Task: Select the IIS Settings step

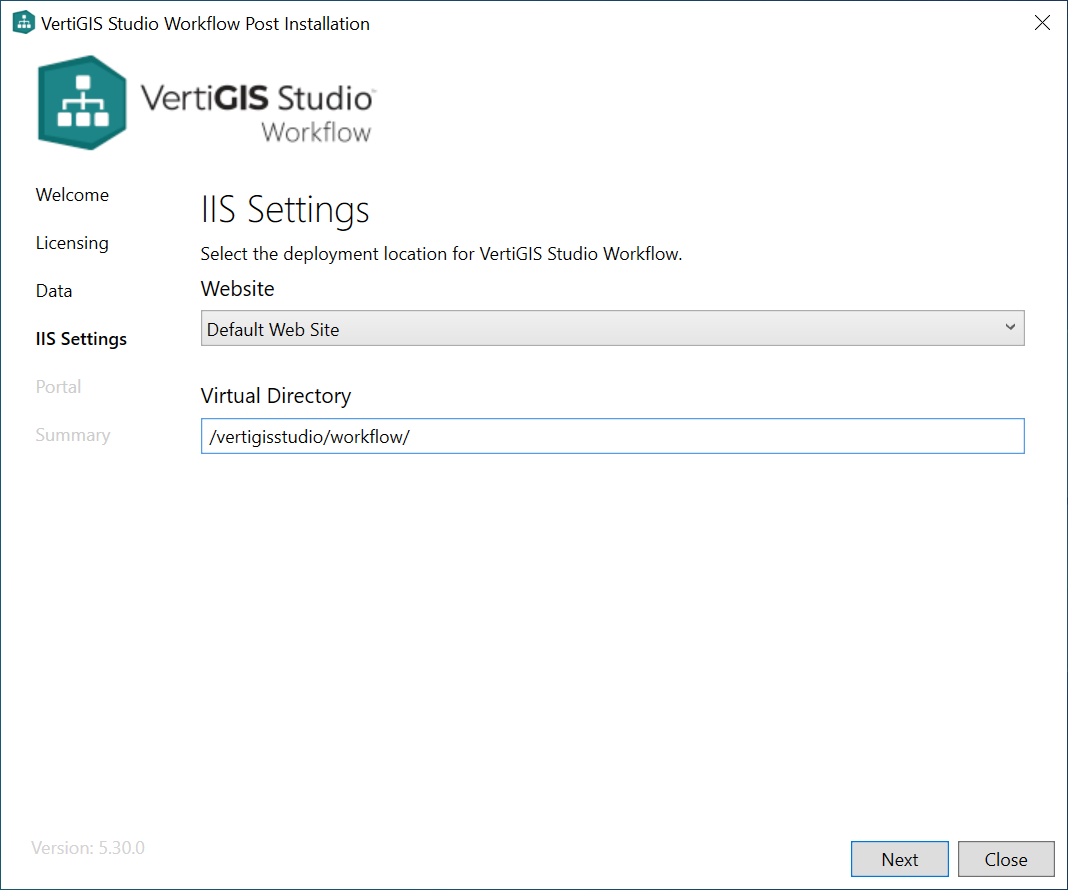Action: pyautogui.click(x=81, y=339)
